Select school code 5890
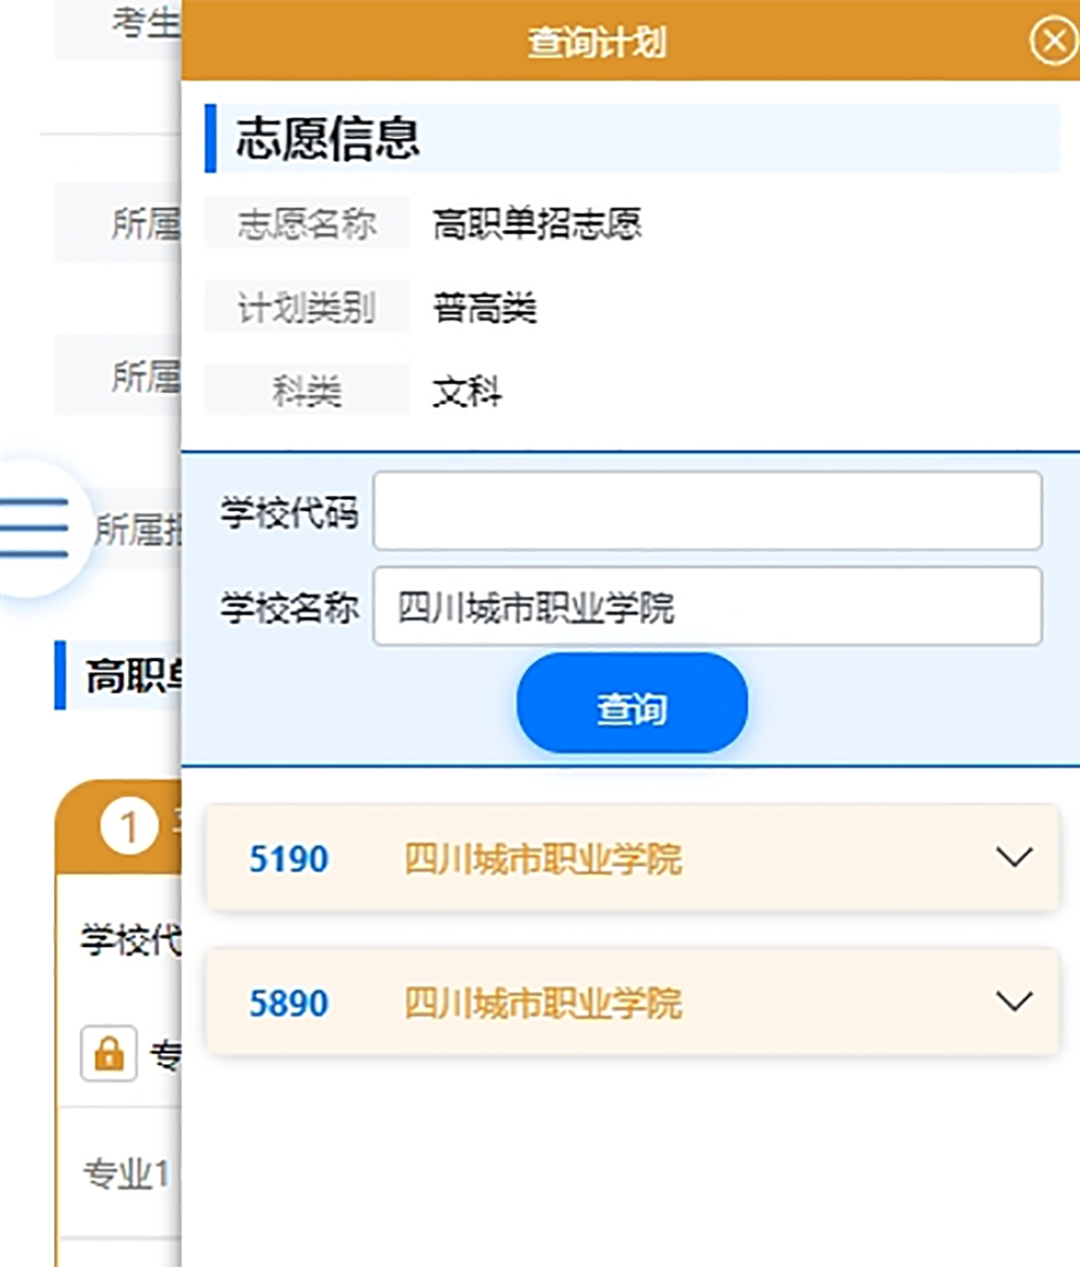Viewport: 1080px width, 1267px height. pyautogui.click(x=288, y=1003)
